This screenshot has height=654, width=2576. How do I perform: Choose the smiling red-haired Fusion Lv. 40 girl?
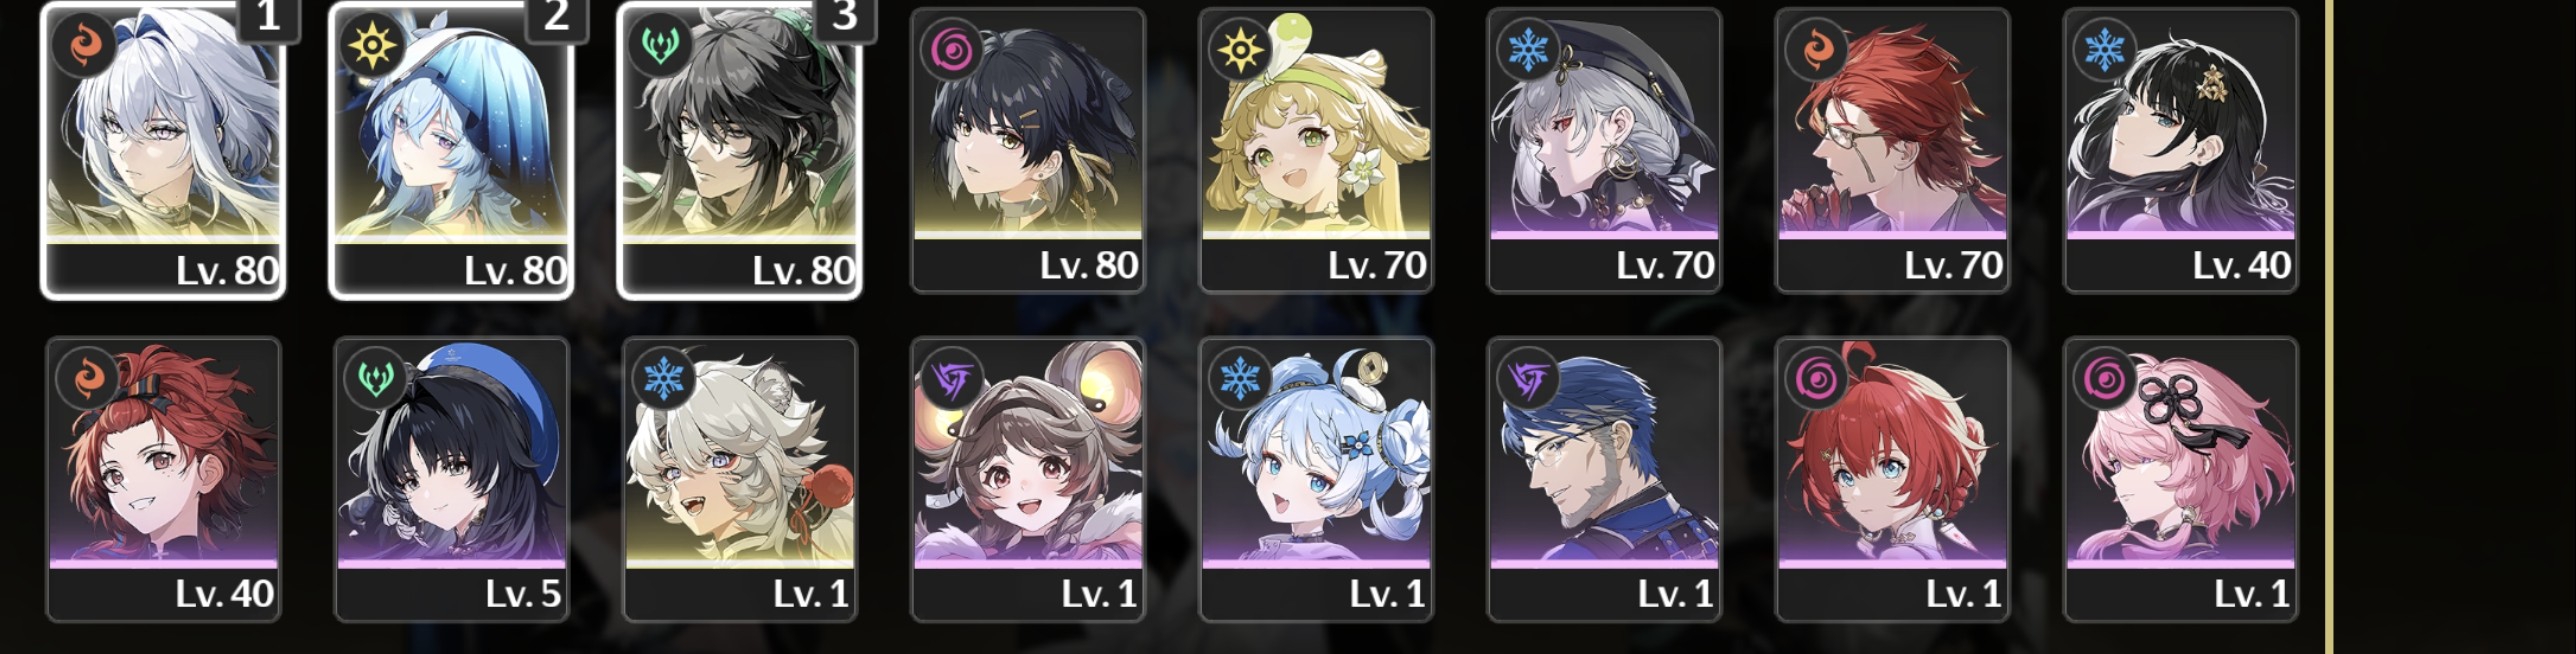point(164,479)
